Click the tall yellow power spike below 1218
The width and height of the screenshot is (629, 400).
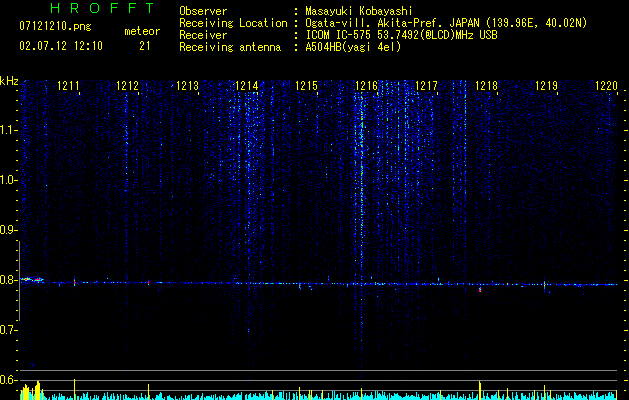(x=480, y=390)
